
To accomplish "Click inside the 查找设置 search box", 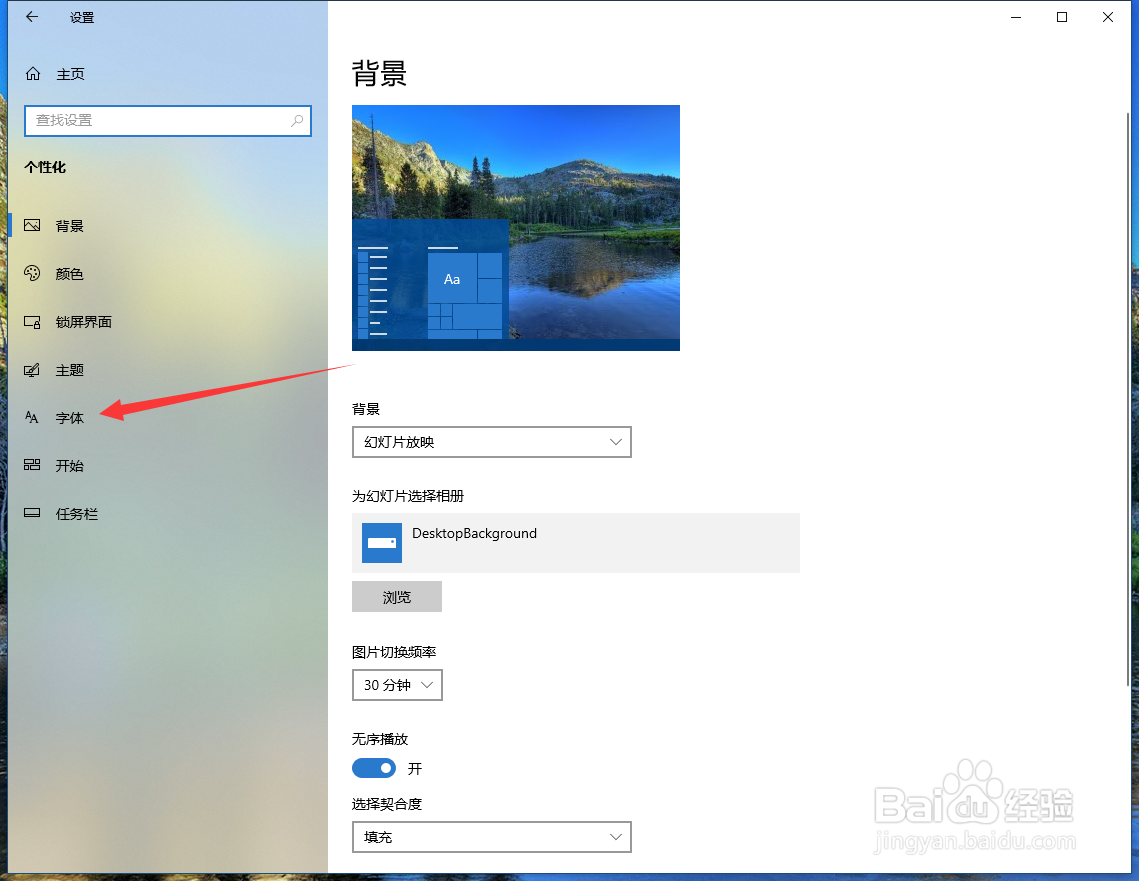I will (167, 120).
